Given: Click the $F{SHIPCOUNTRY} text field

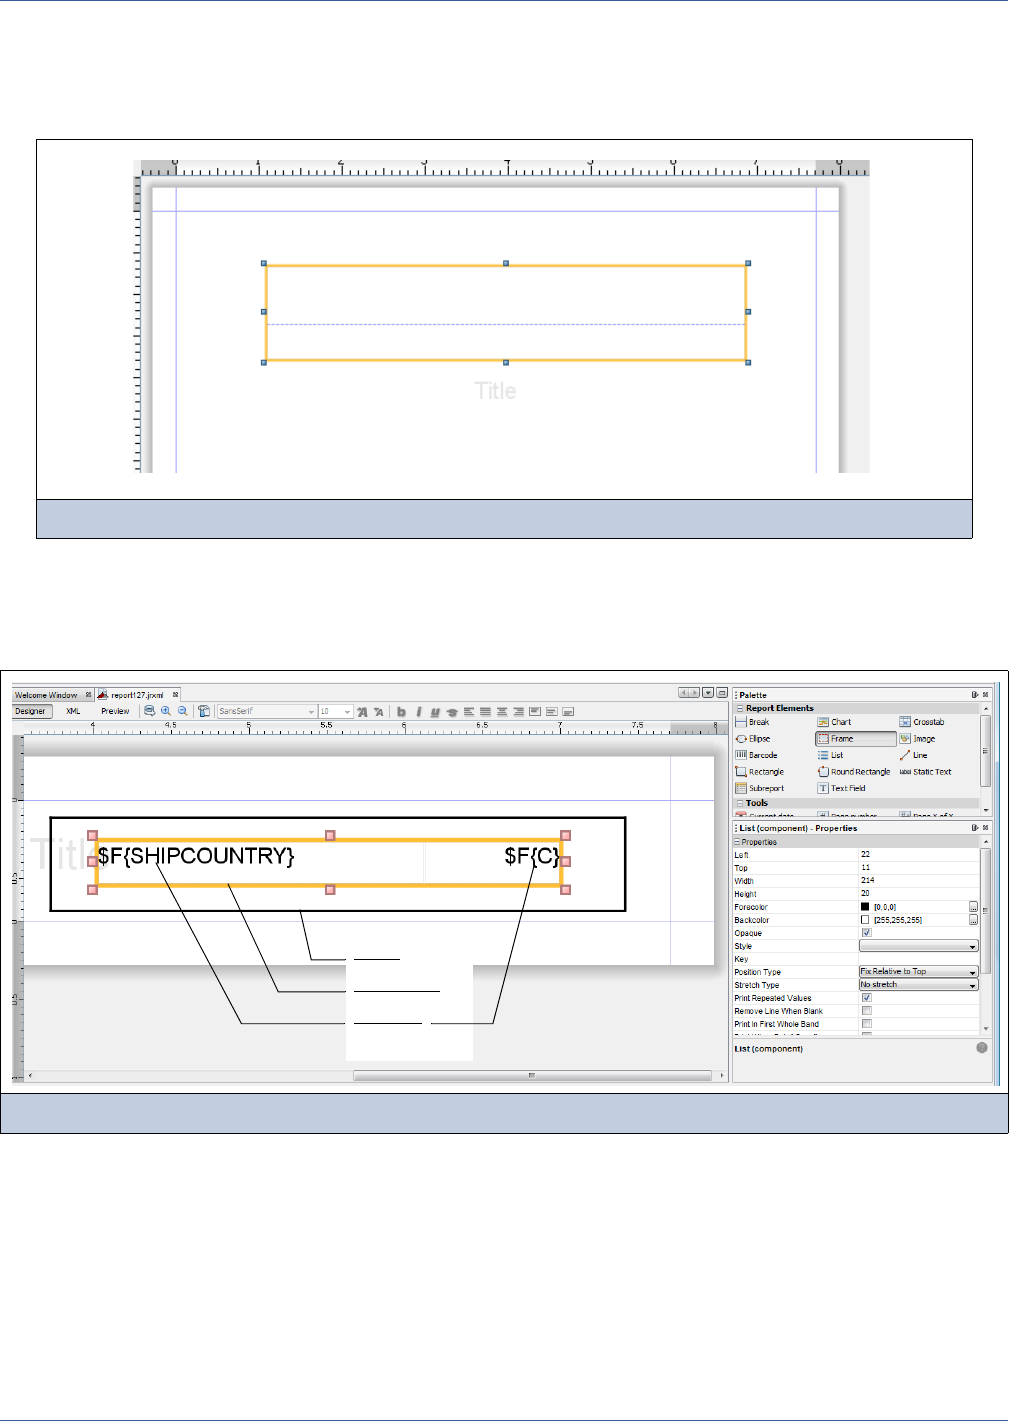Looking at the screenshot, I should pos(196,856).
